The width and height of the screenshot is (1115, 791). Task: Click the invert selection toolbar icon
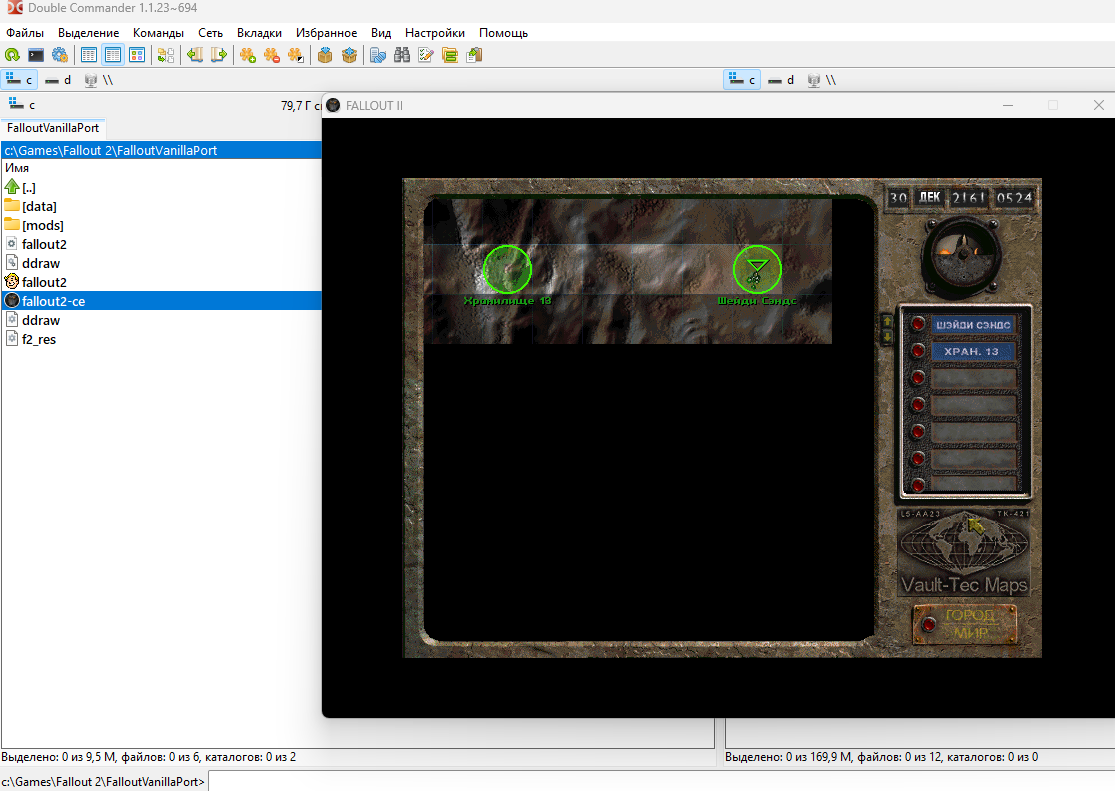point(296,55)
